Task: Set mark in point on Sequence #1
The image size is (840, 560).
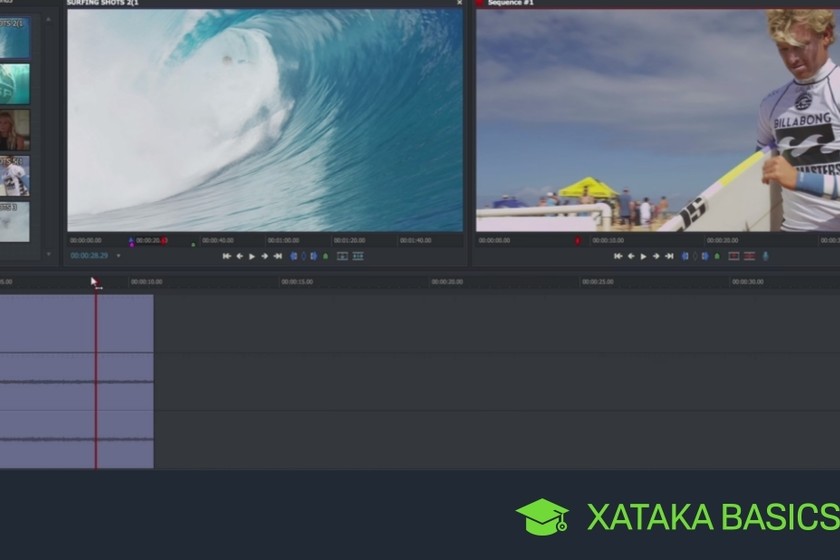Action: click(685, 256)
